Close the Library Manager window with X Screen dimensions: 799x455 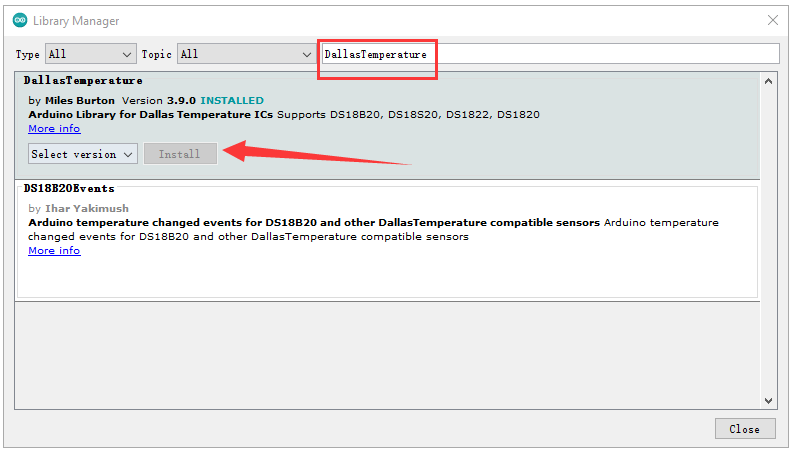pyautogui.click(x=772, y=20)
